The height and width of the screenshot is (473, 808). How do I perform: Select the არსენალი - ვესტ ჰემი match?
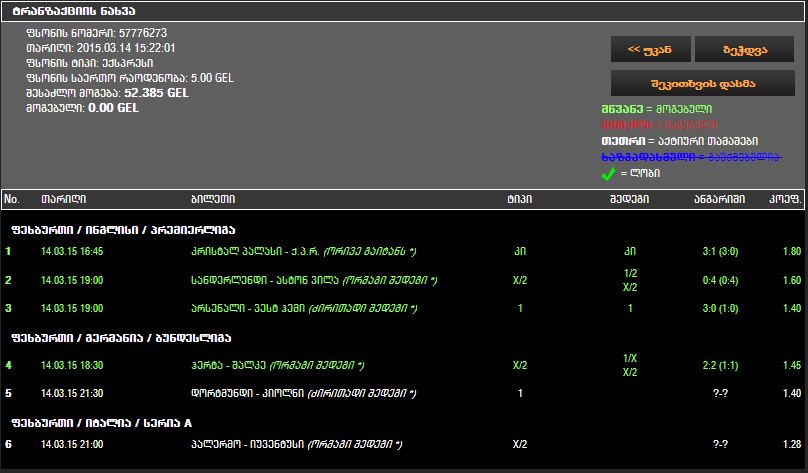point(304,308)
